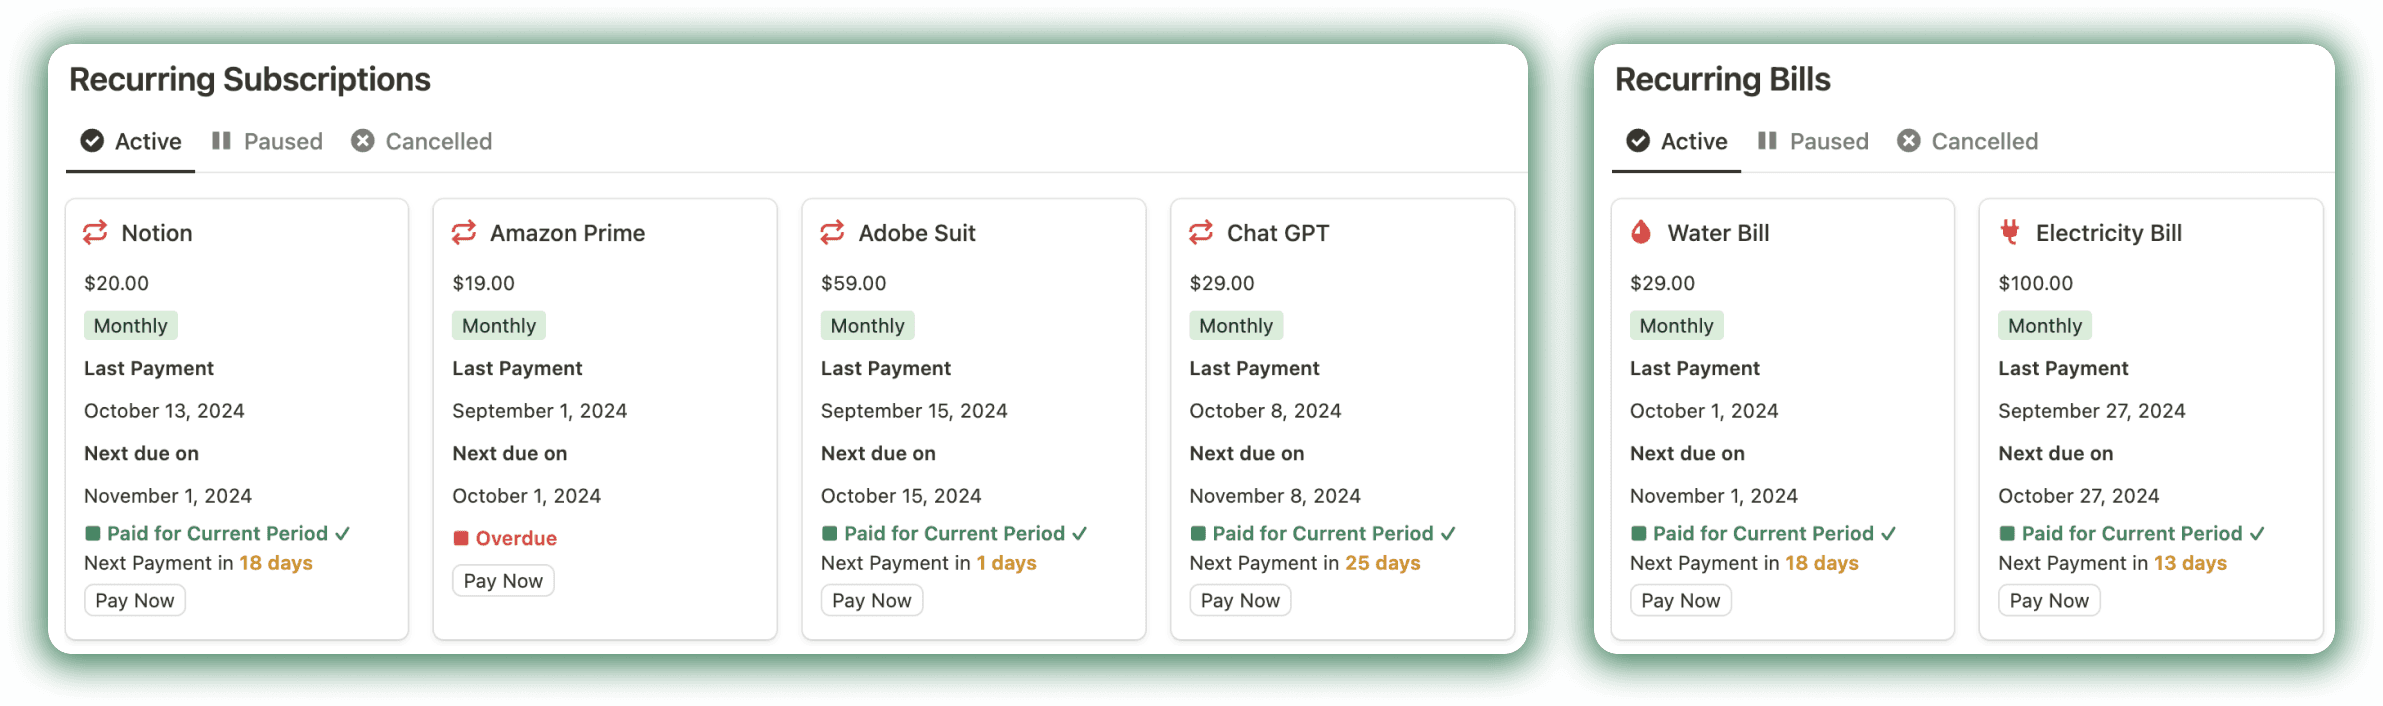Click the green paid square on Adobe Suit card

tap(830, 533)
